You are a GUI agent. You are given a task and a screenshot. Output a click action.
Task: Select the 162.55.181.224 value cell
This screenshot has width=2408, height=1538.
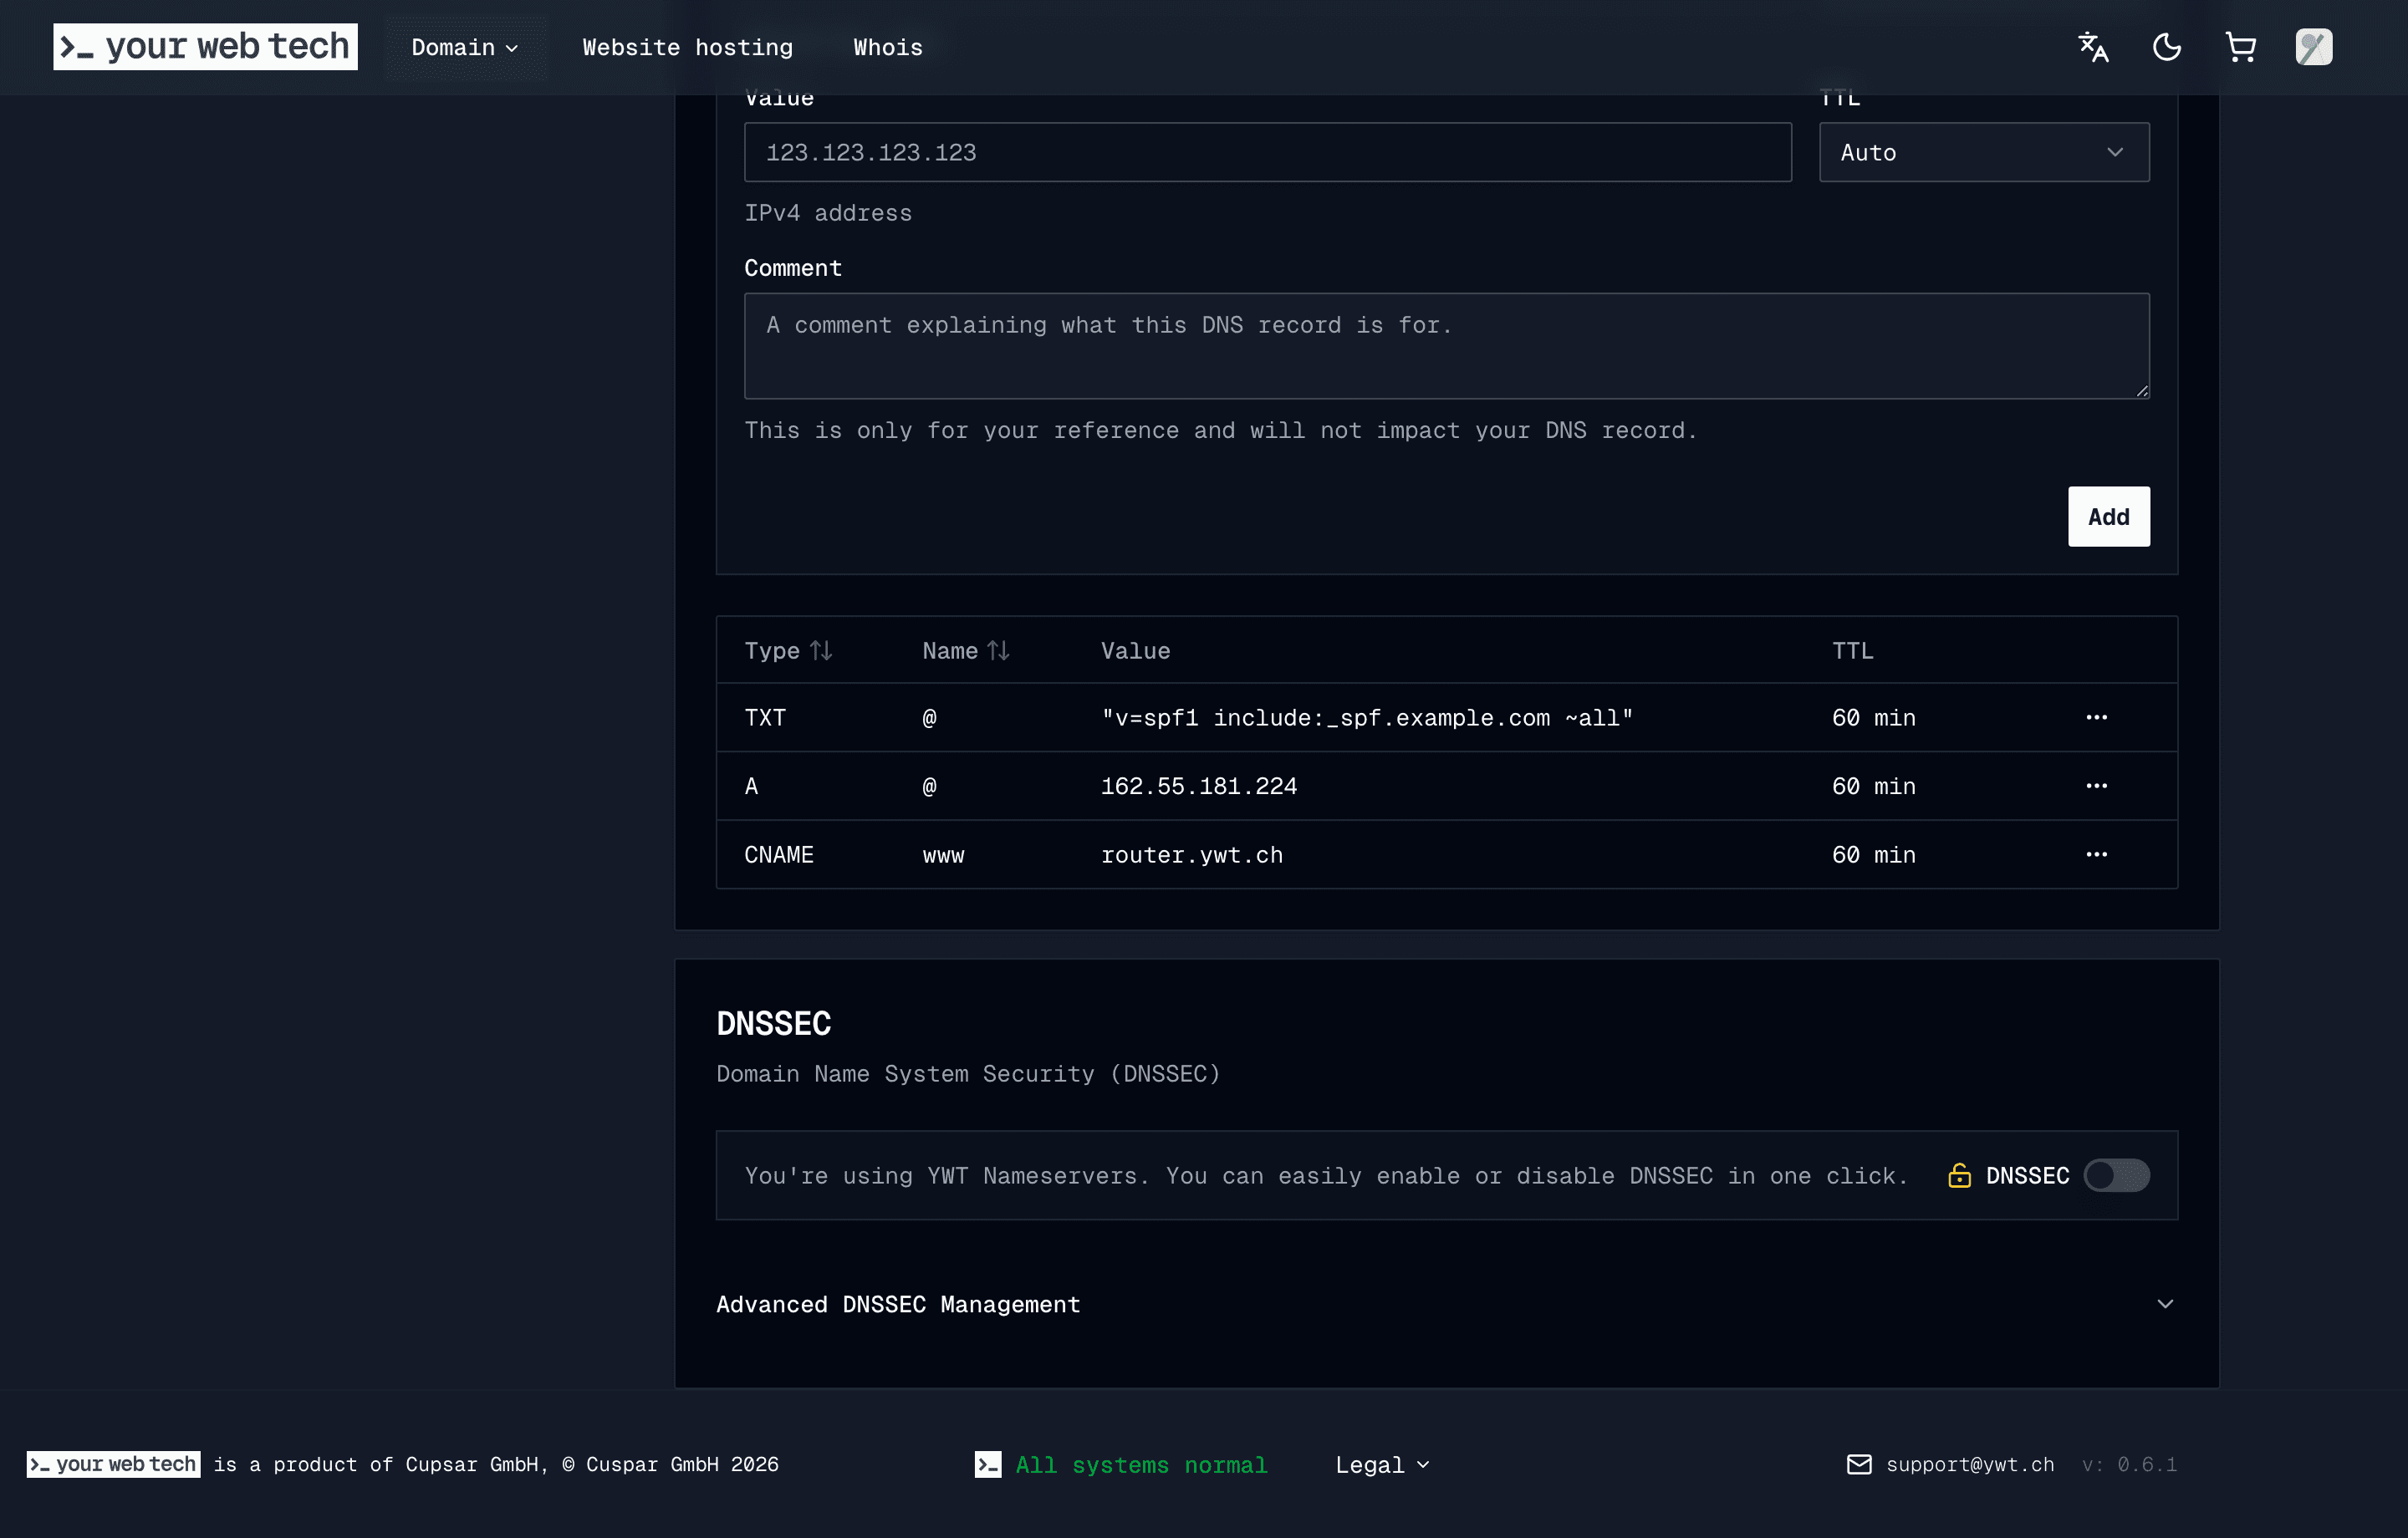pyautogui.click(x=1198, y=786)
